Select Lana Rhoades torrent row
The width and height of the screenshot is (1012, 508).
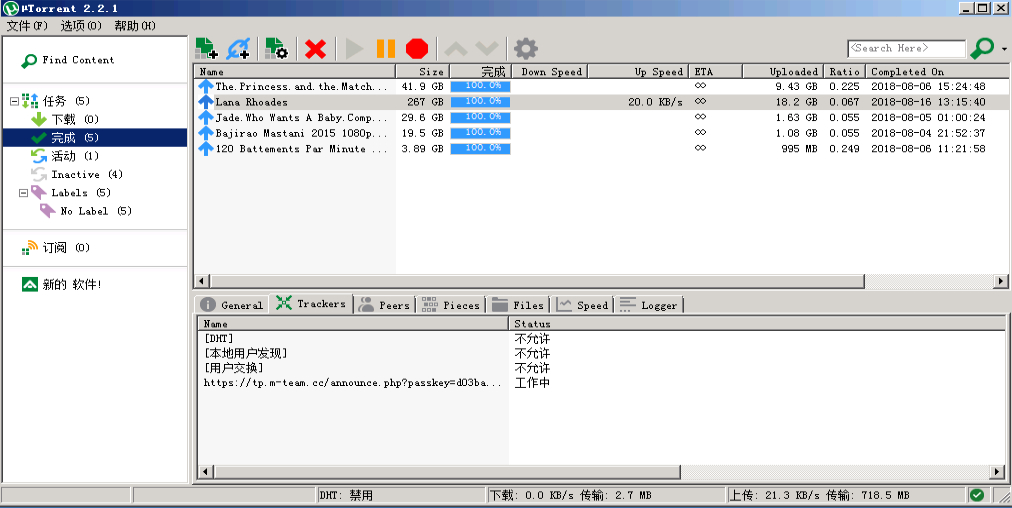[602, 102]
